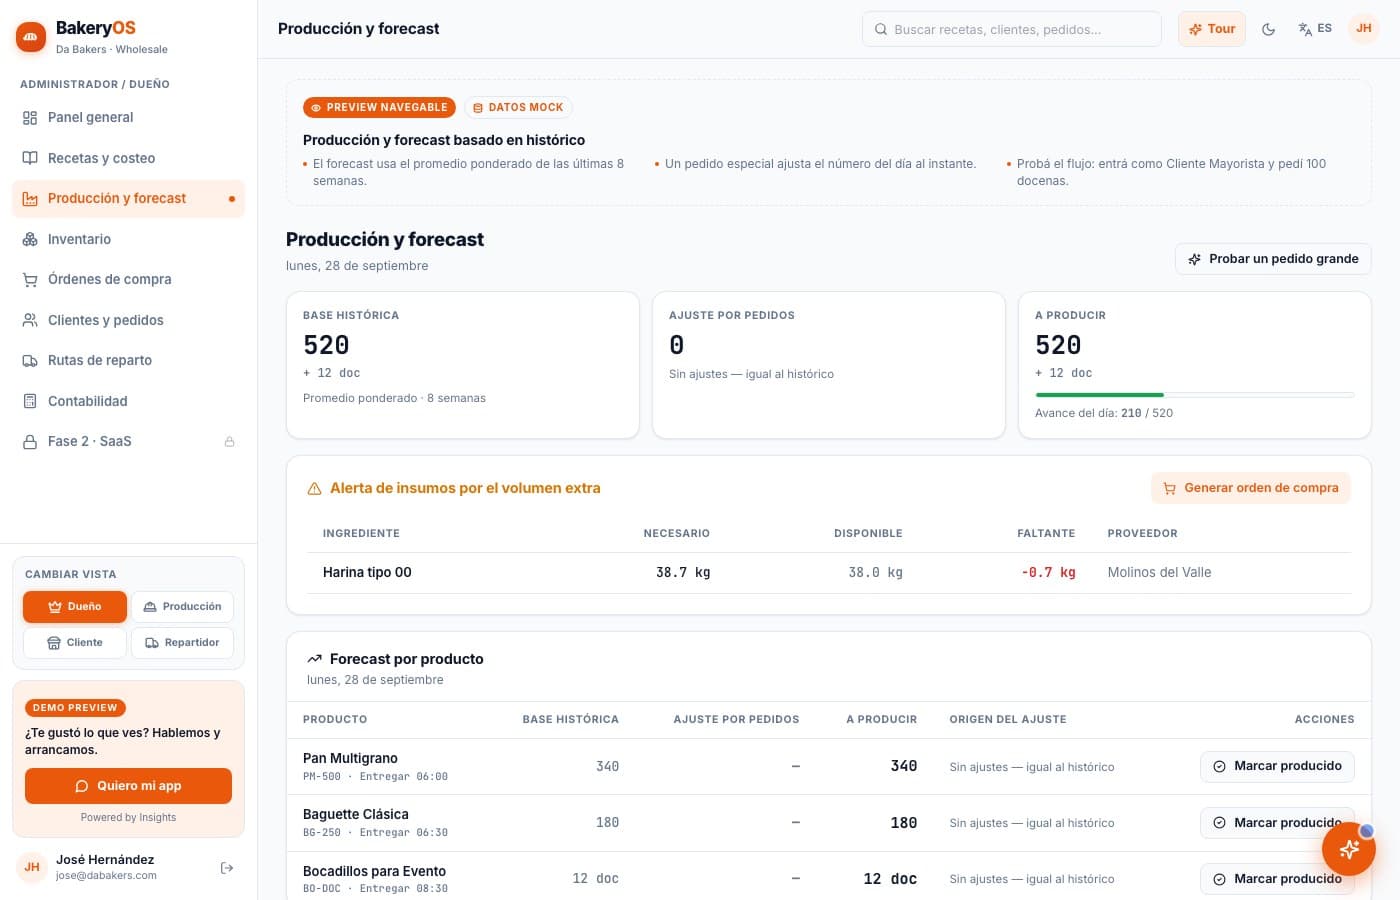
Task: Click the warning triangle icon in insumos alert
Action: 314,489
